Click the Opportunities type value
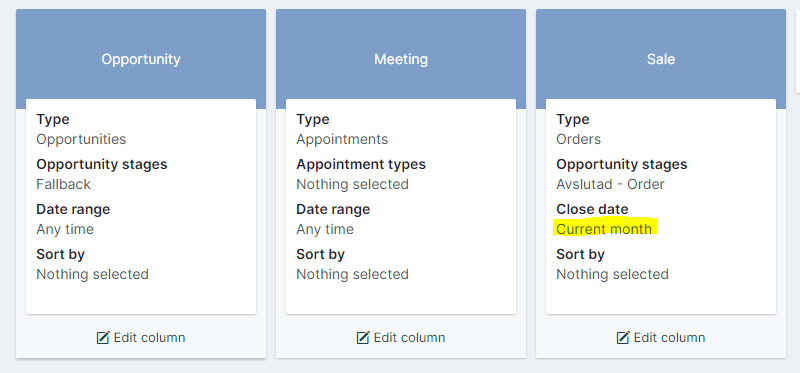800x373 pixels. click(81, 139)
